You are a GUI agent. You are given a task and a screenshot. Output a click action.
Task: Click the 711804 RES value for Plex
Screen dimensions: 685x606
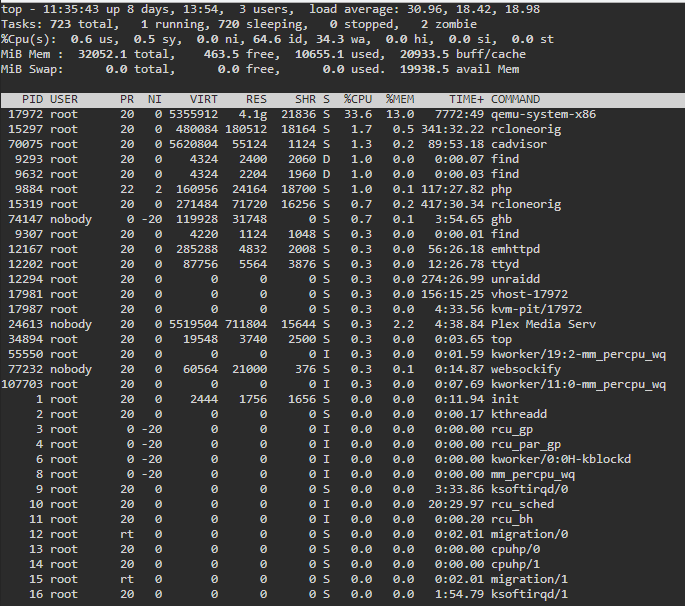click(246, 324)
